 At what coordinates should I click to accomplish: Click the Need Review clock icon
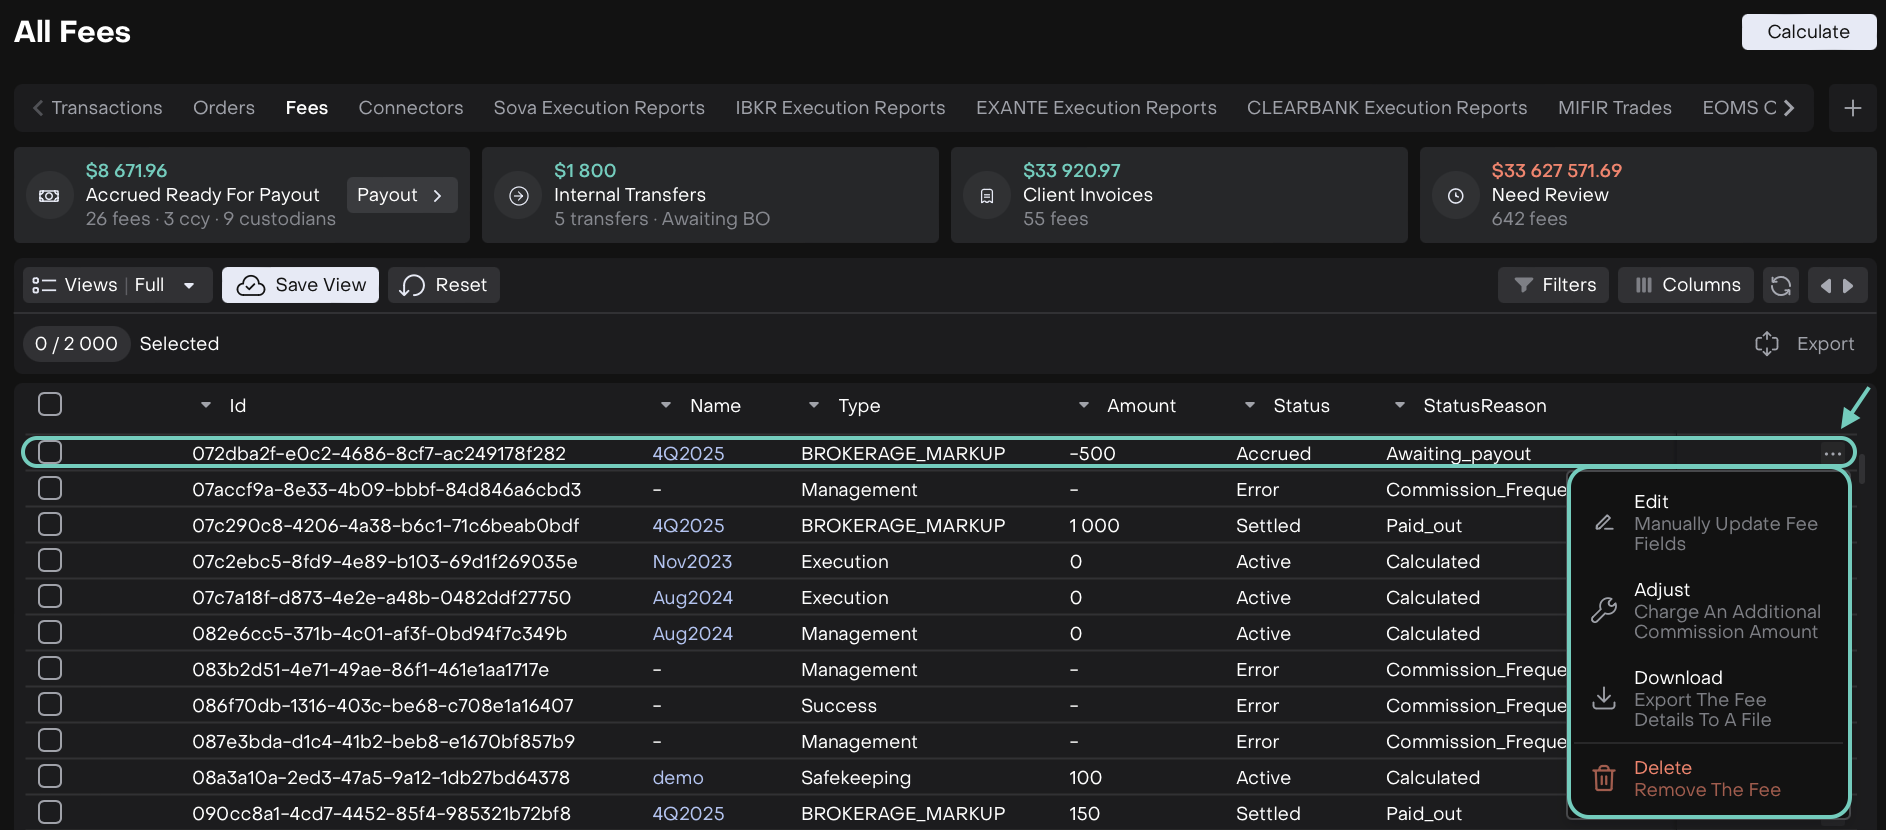click(x=1456, y=196)
